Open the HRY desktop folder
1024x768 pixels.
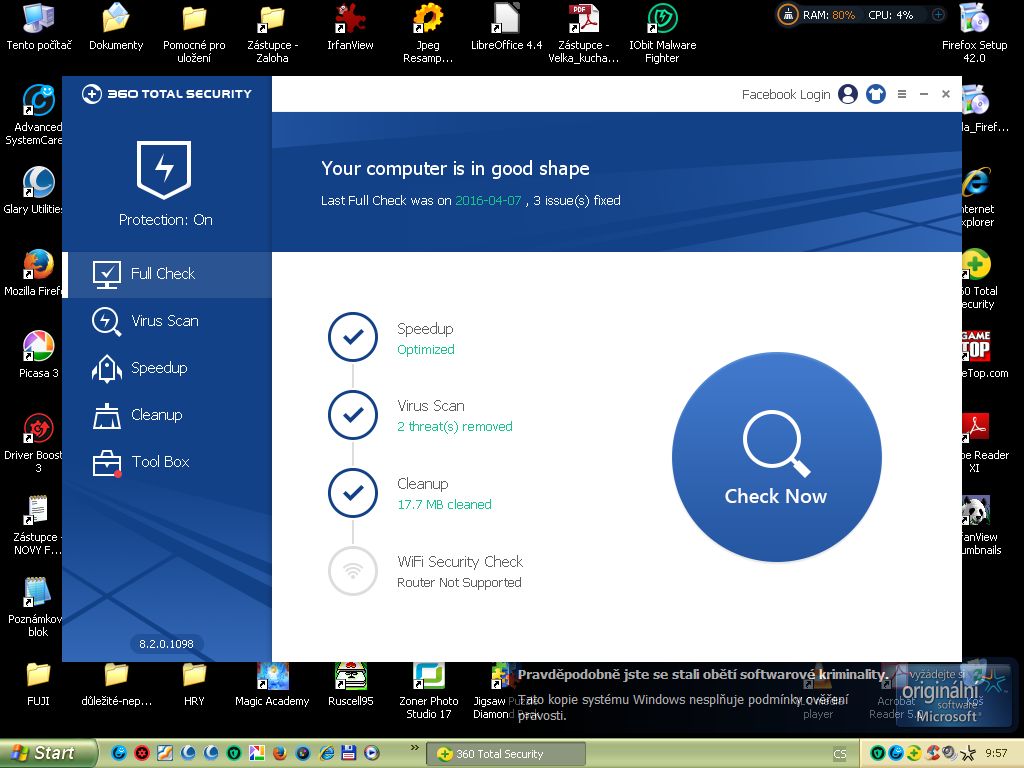(194, 683)
